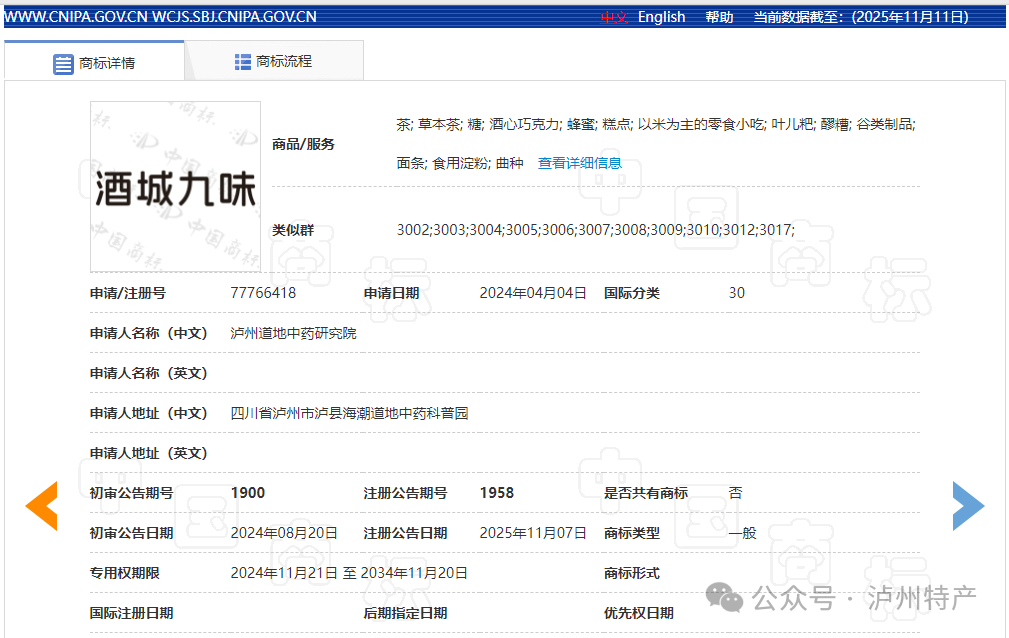The width and height of the screenshot is (1009, 638).
Task: Click the registration announcement issue number 1958
Action: [x=497, y=493]
